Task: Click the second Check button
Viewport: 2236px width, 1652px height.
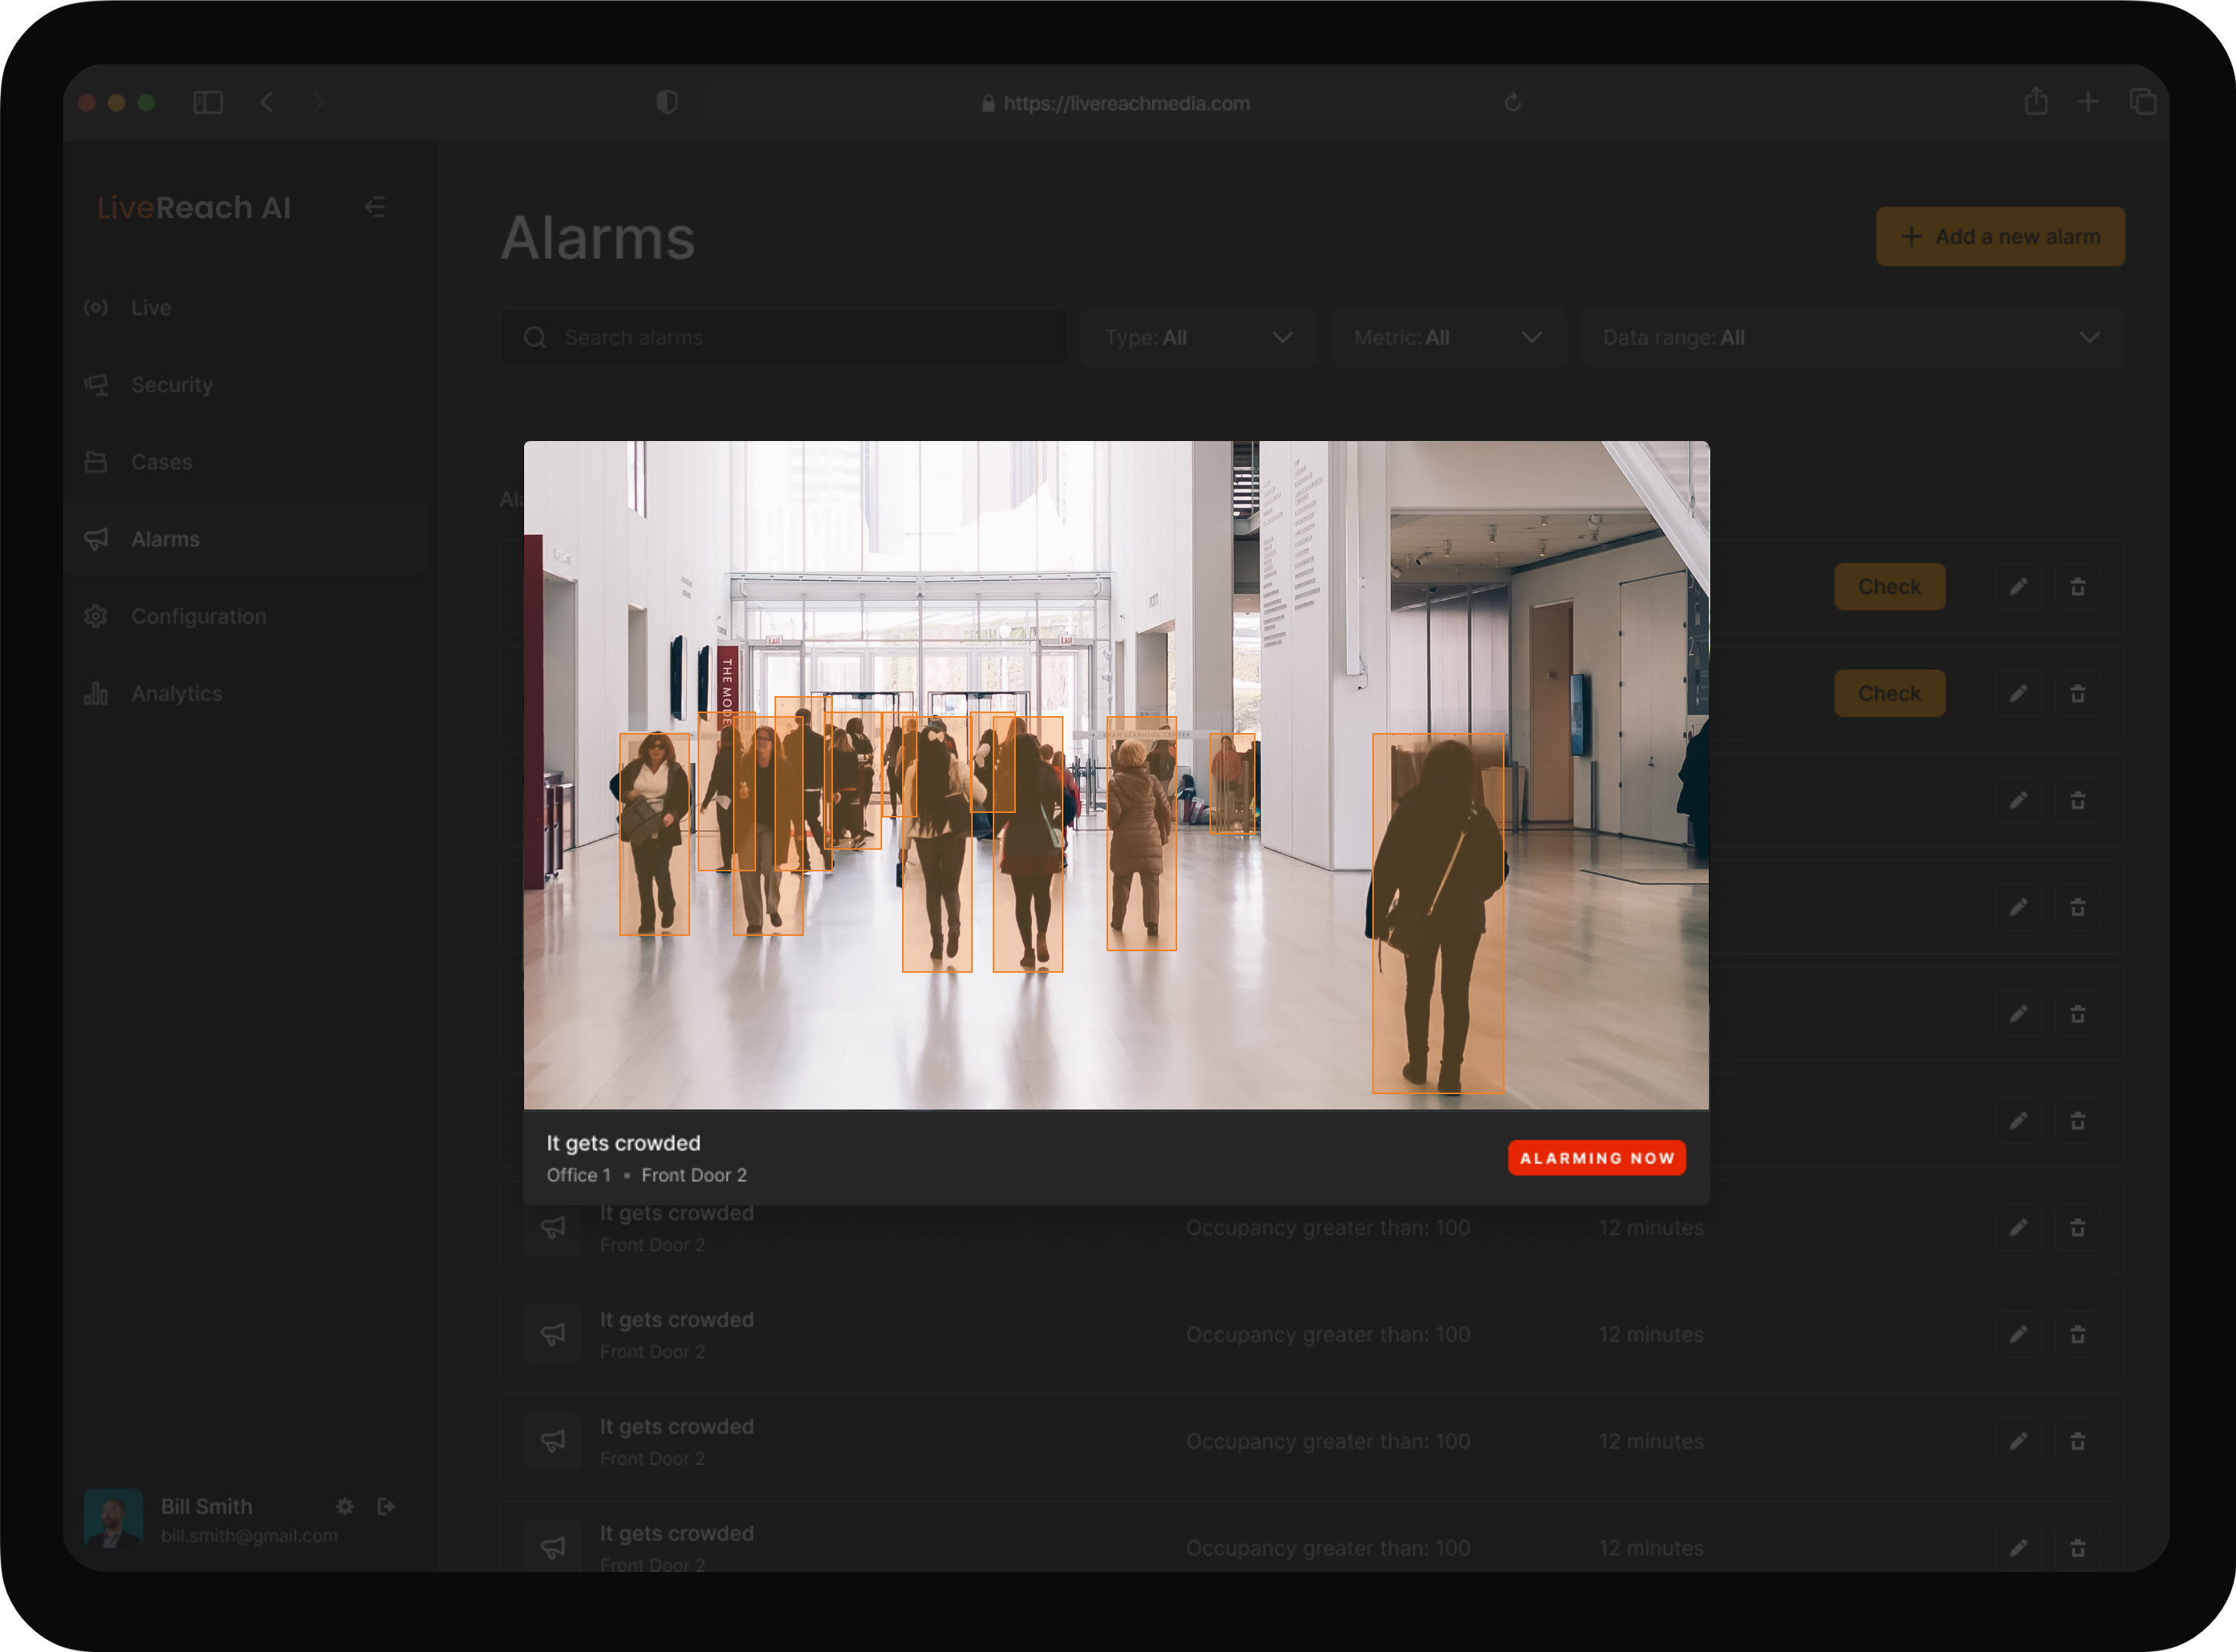Action: pos(1889,694)
